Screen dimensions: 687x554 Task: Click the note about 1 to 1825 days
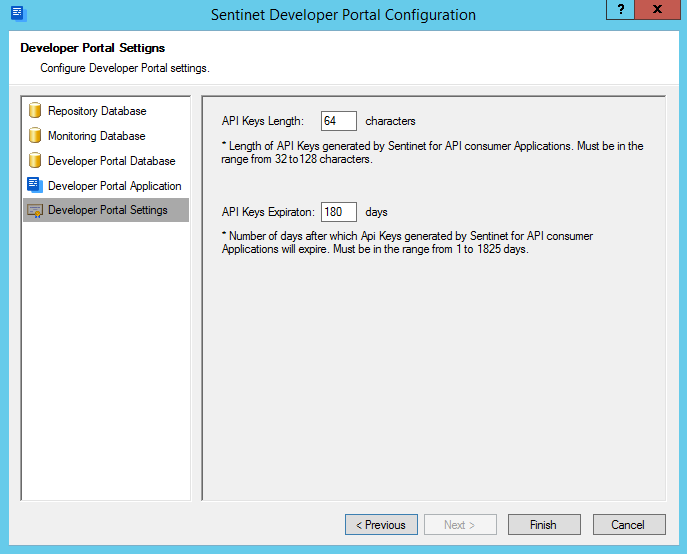point(407,242)
